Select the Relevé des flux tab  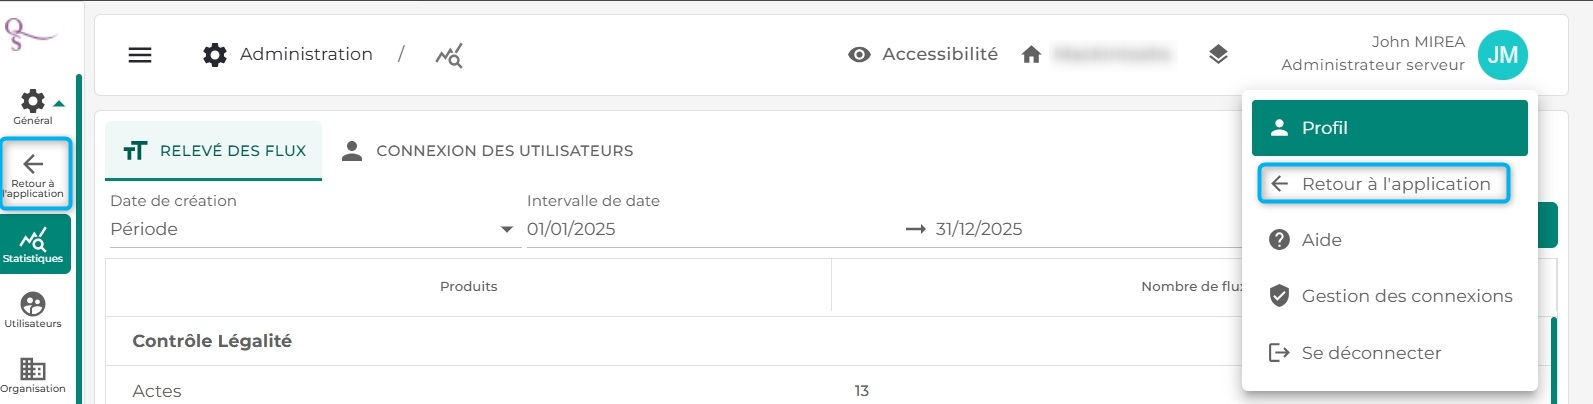point(214,151)
